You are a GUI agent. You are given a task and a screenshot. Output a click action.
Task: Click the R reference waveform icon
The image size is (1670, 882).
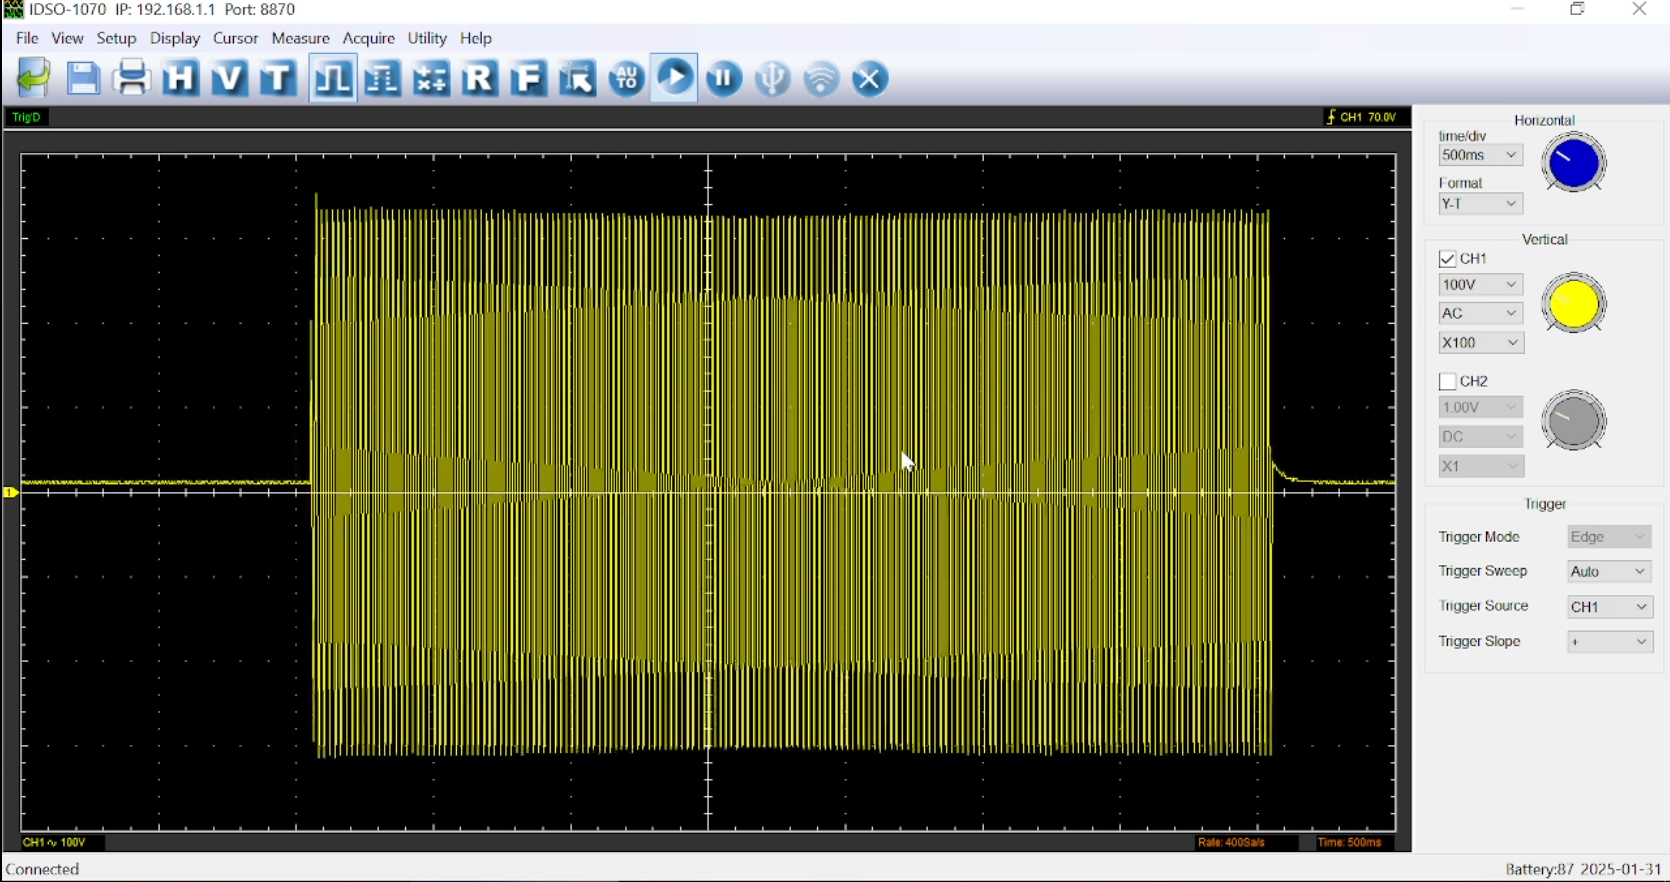coord(480,78)
